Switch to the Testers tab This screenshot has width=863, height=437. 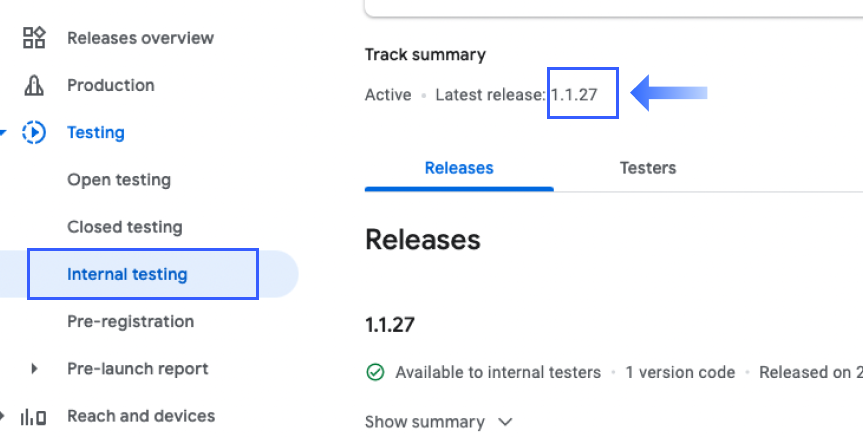[647, 168]
